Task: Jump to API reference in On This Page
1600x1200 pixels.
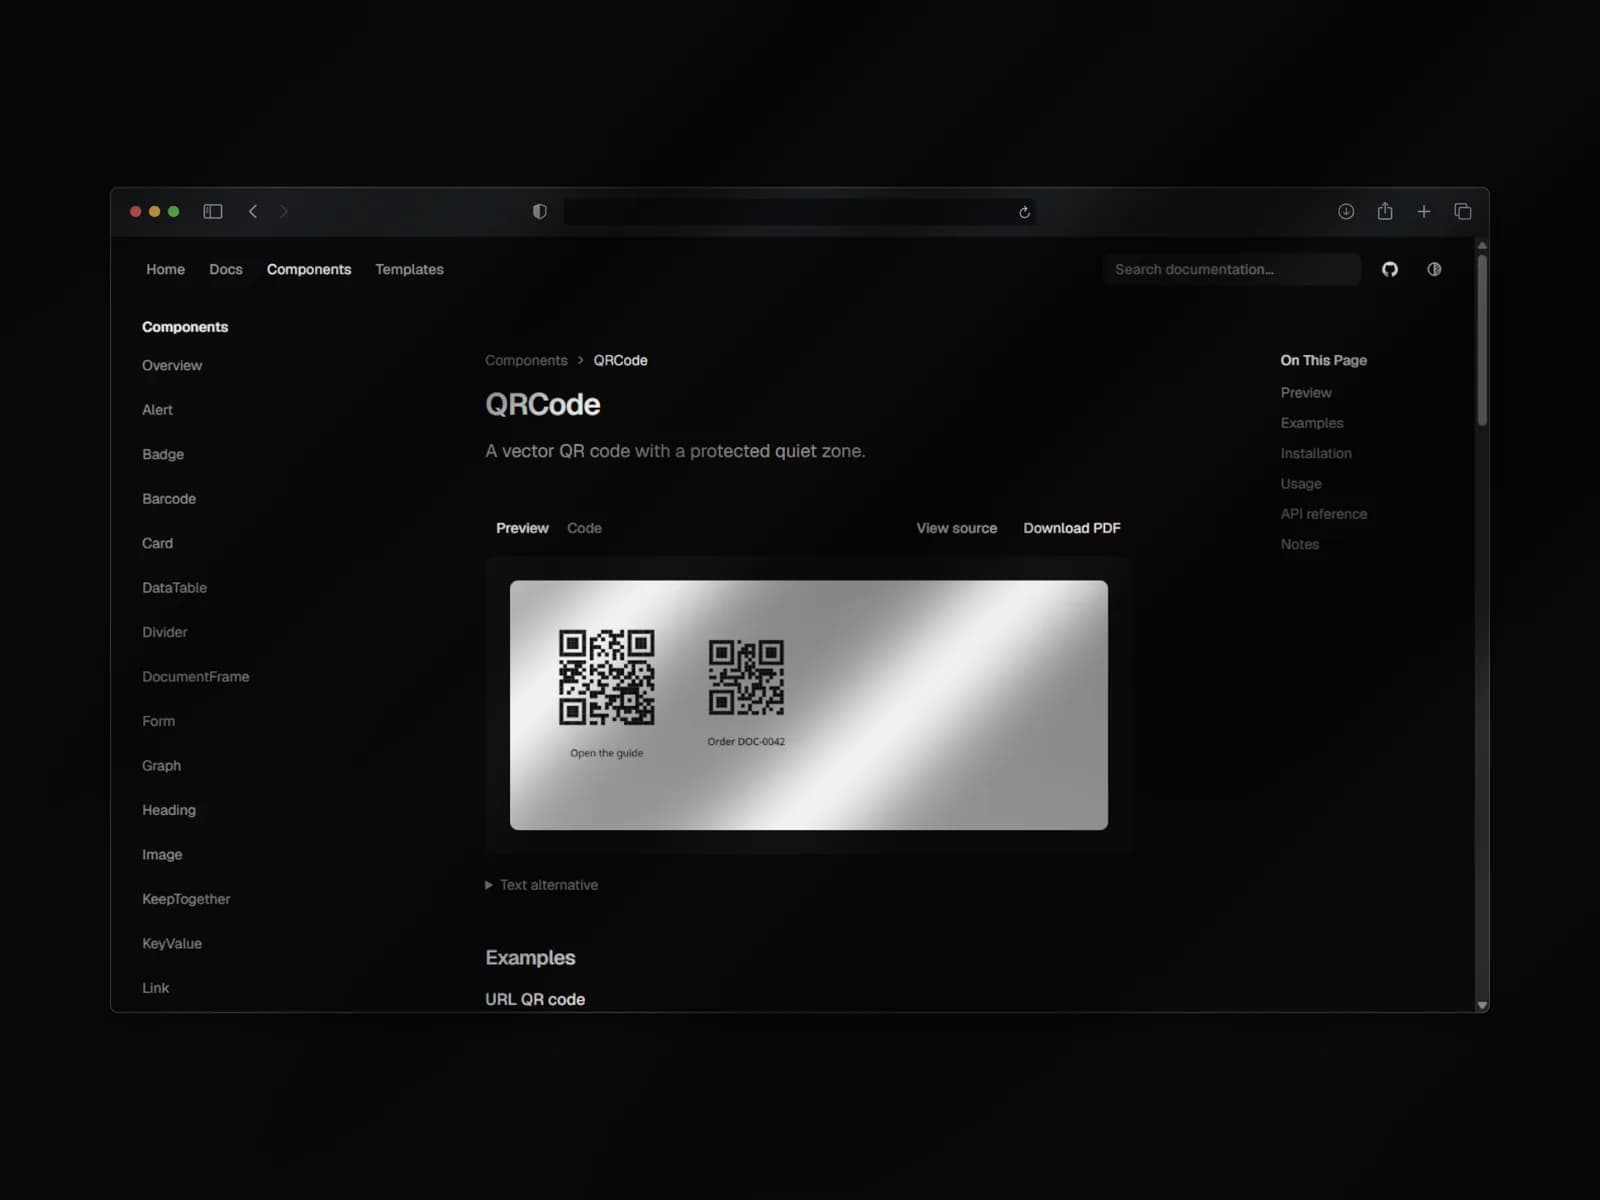Action: point(1323,514)
